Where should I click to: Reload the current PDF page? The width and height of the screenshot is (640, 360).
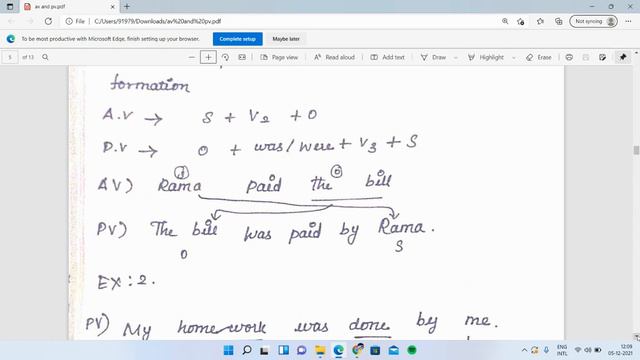point(48,21)
